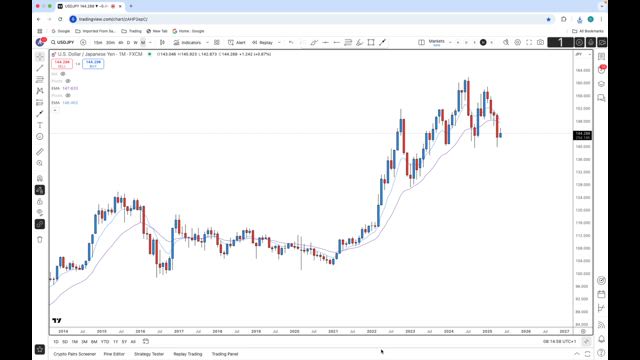
Task: Open the Fibonacci retracement tools
Action: pyautogui.click(x=40, y=80)
